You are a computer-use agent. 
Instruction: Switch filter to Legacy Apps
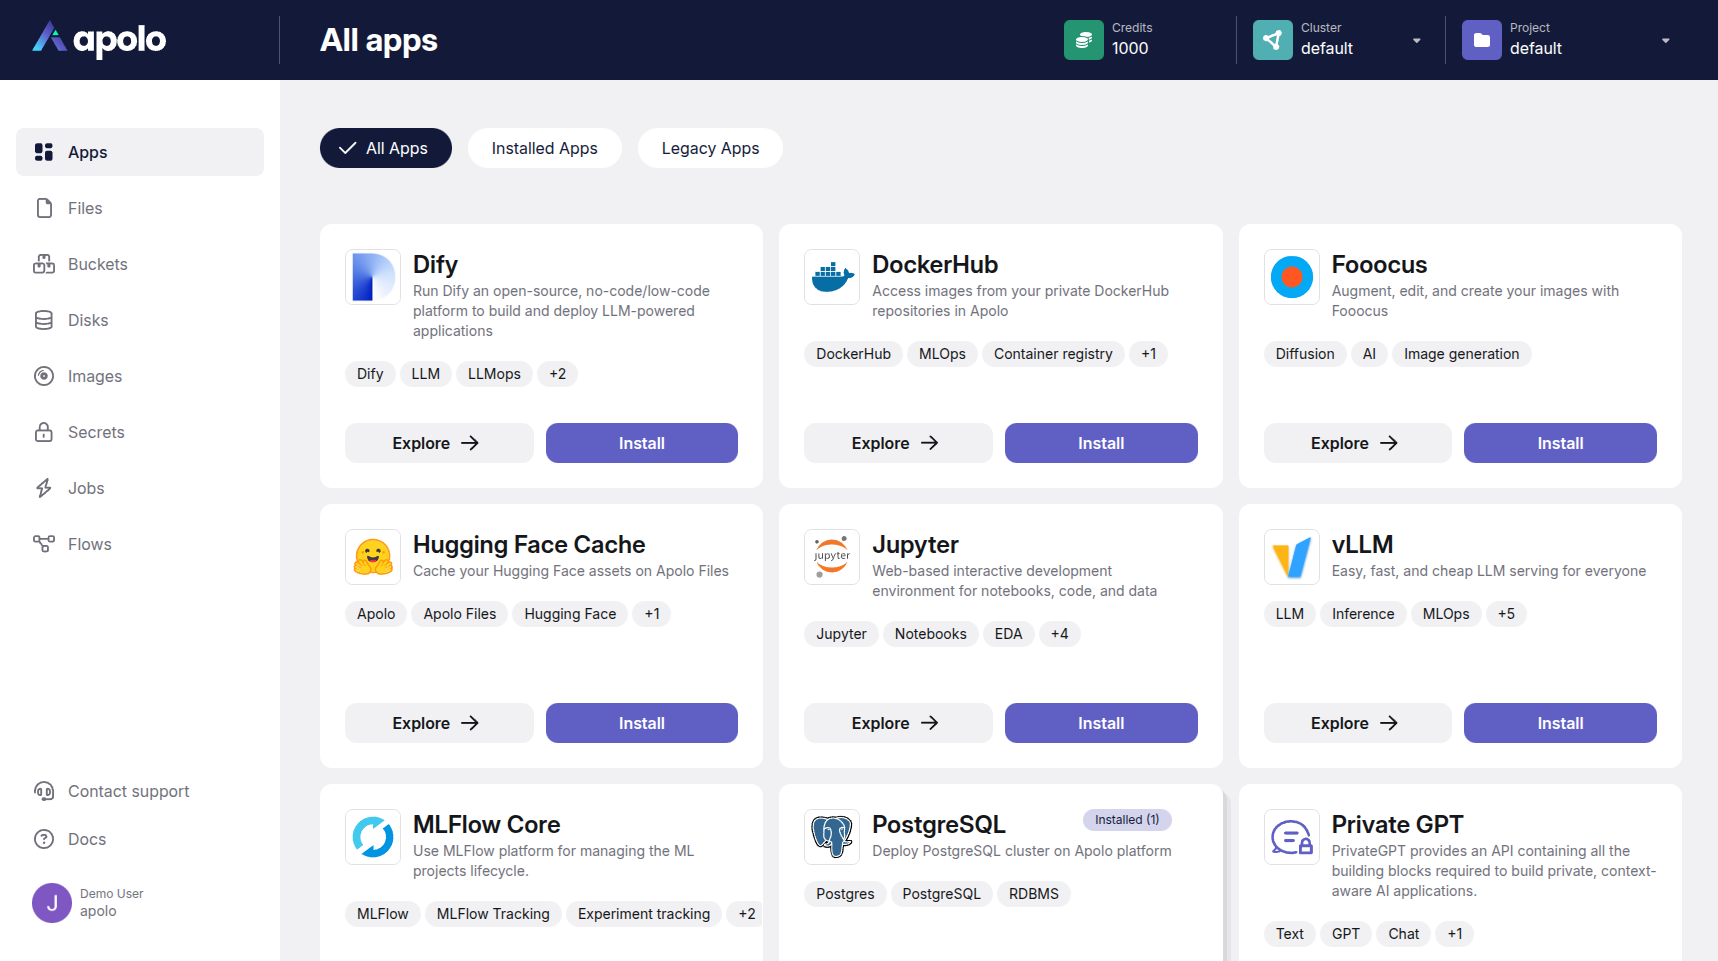(x=710, y=148)
